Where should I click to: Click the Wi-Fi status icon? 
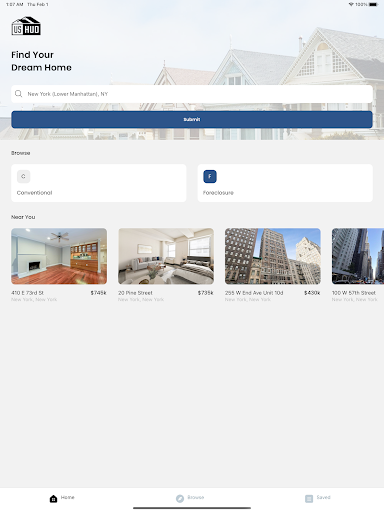tap(351, 4)
